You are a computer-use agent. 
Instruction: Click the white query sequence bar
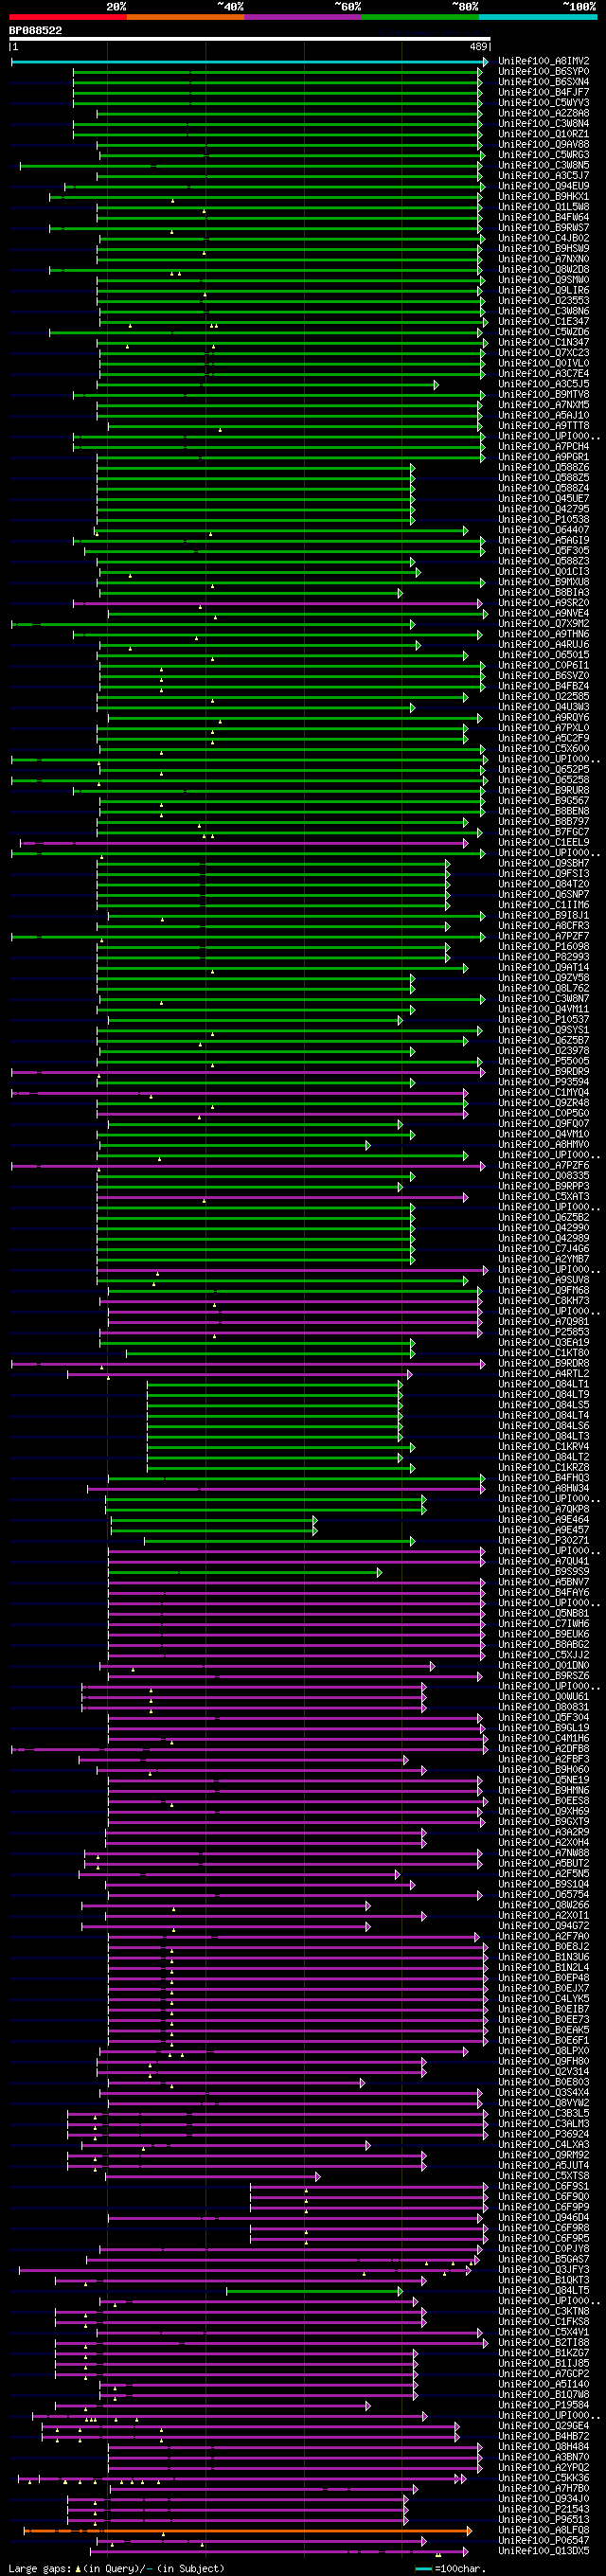coord(250,39)
